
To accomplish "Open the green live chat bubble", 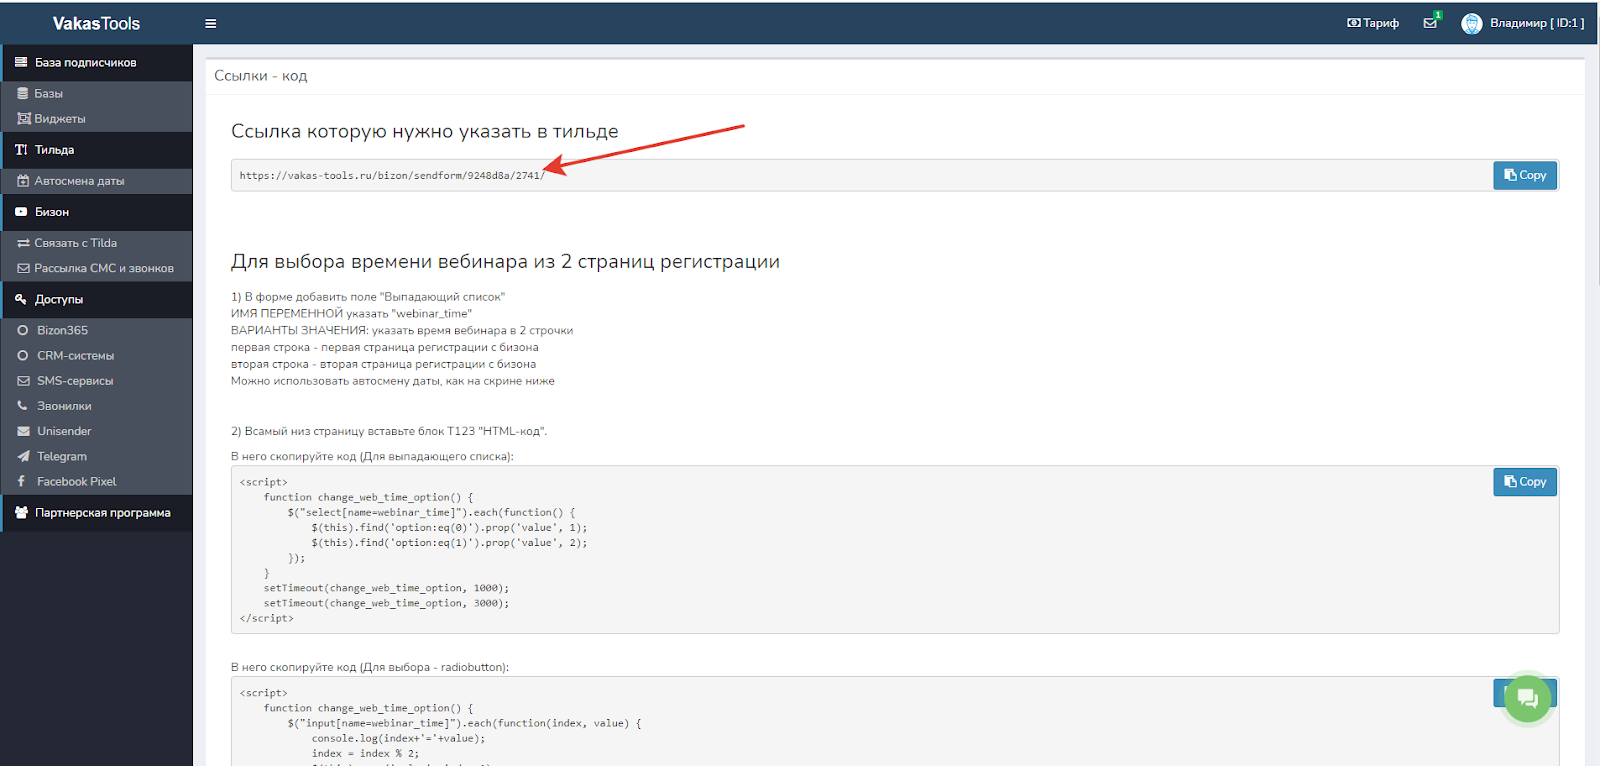I will 1527,698.
